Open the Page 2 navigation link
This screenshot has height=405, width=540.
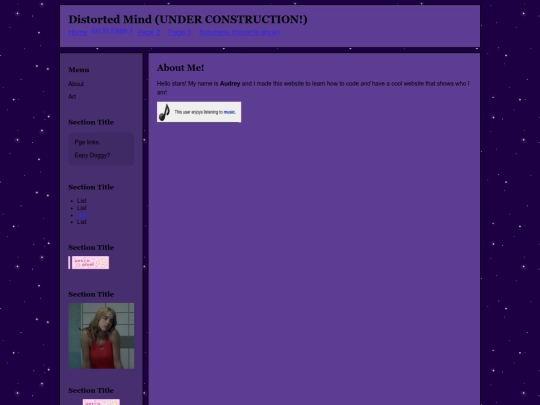pyautogui.click(x=149, y=32)
